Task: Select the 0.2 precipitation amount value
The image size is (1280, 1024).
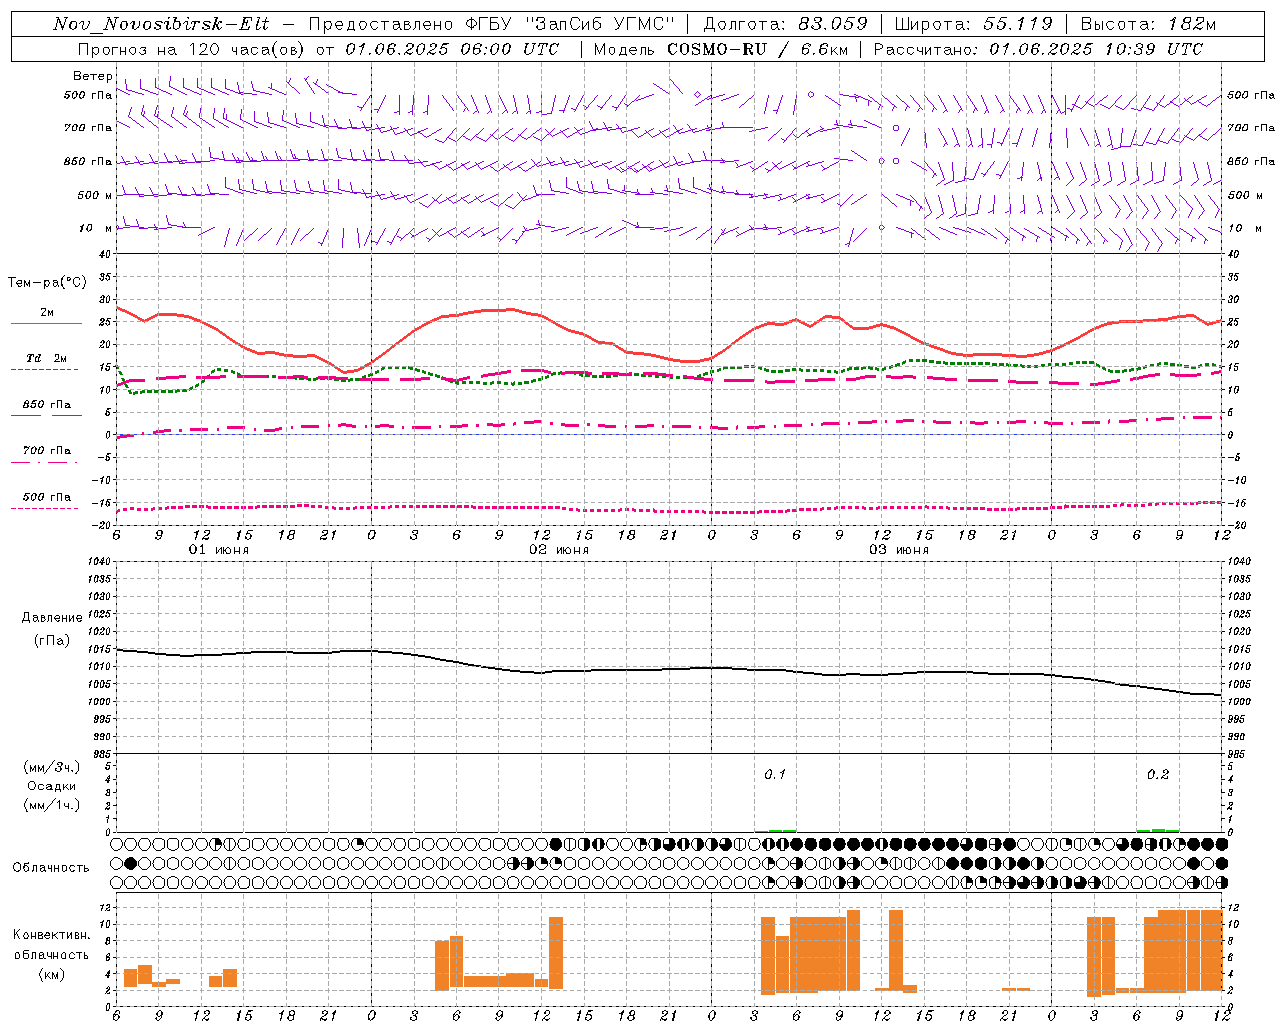Action: coord(1158,774)
